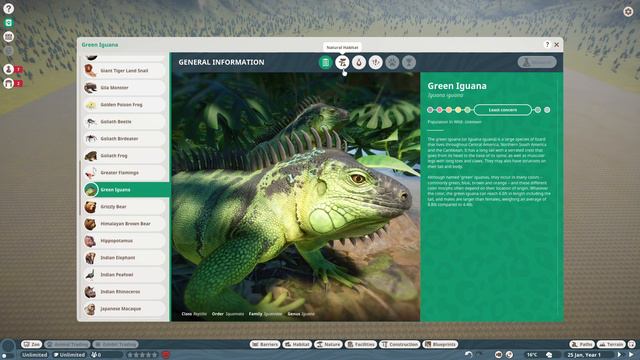640x360 pixels.
Task: Switch to the Natural Habitat tab icon
Action: 342,62
